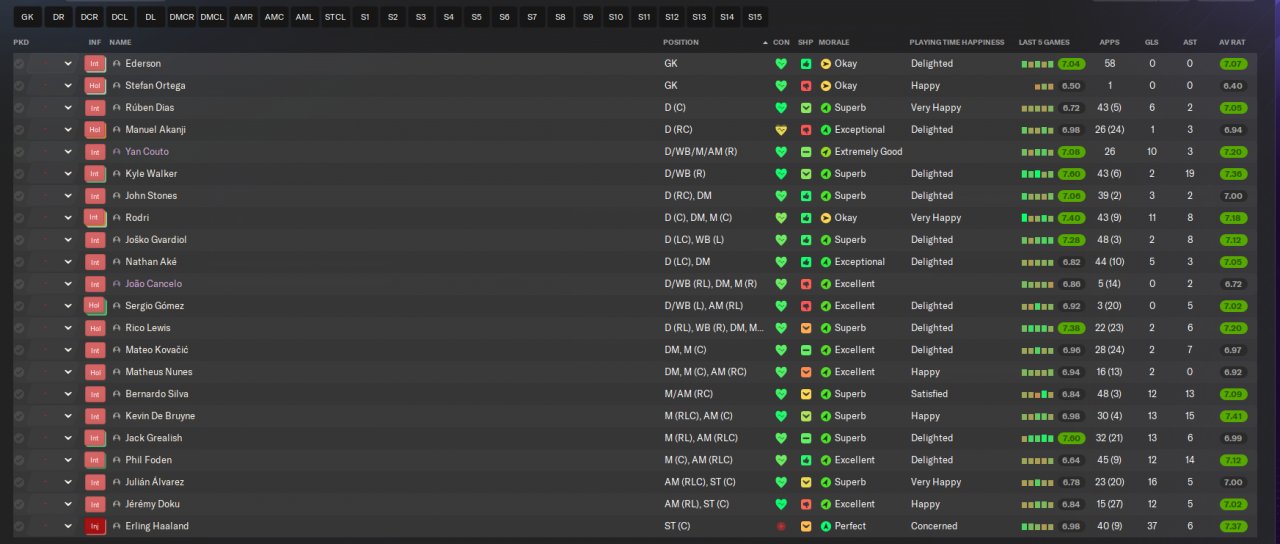Open the position dropdown arrow for John Stones

pyautogui.click(x=68, y=195)
